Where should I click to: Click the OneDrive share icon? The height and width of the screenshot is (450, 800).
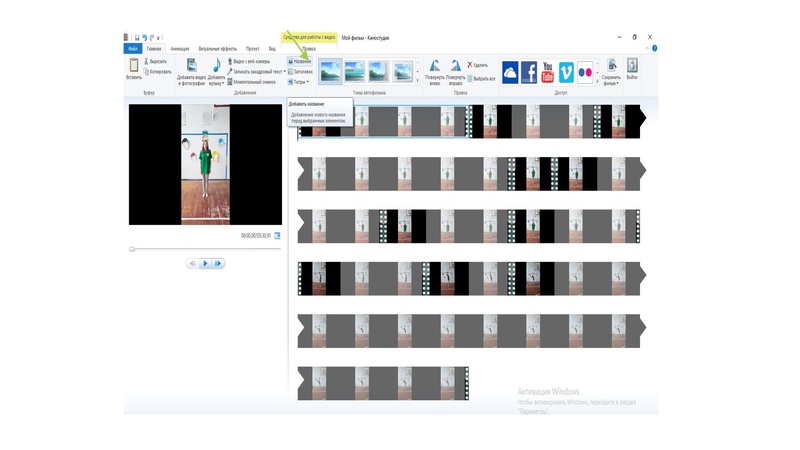[510, 72]
